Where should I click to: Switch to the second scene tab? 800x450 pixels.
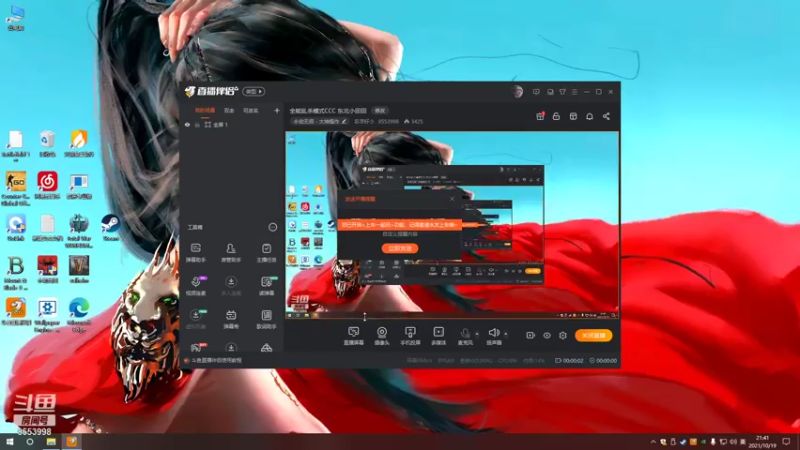(229, 110)
